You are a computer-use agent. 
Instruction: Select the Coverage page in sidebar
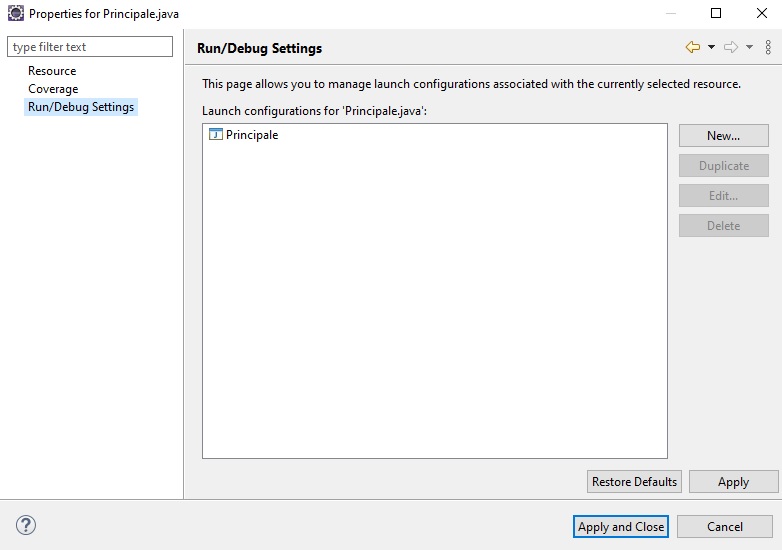[x=53, y=89]
